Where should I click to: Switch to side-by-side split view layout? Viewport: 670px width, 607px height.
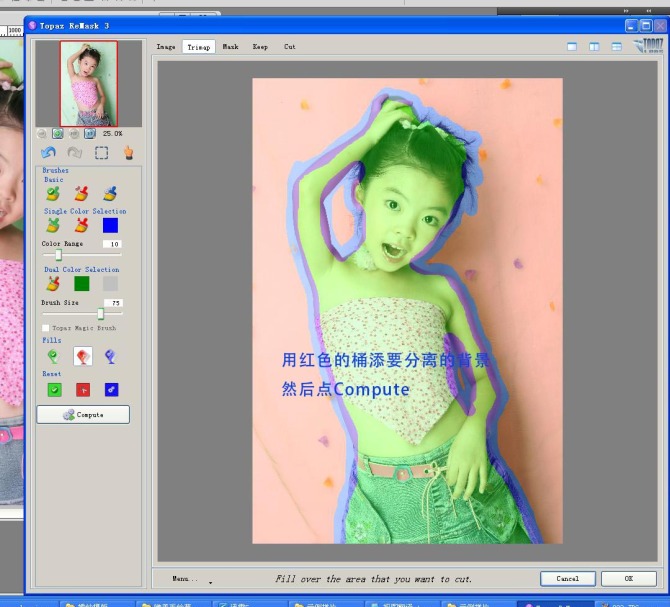[x=594, y=47]
